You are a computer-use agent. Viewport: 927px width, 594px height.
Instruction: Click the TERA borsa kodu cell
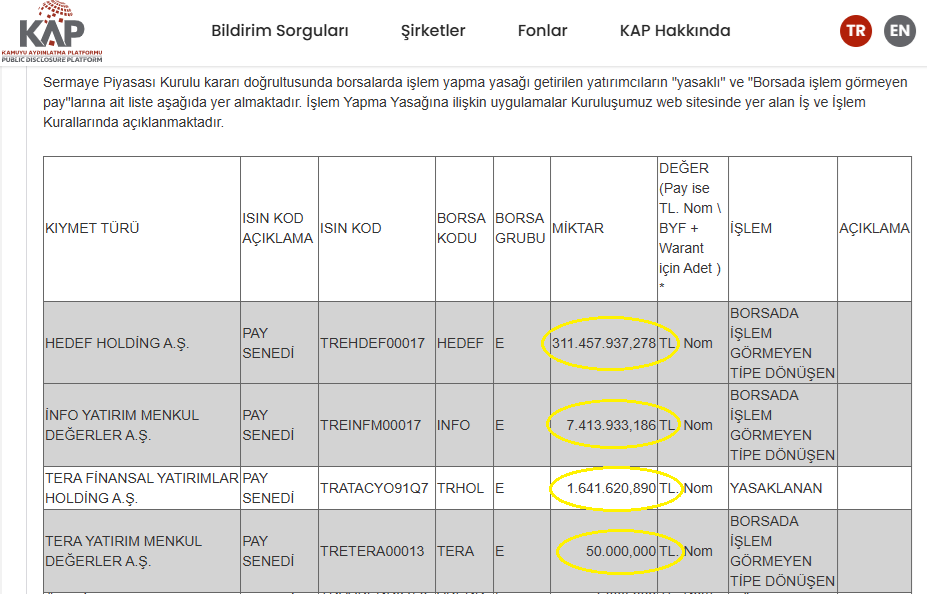tap(464, 551)
